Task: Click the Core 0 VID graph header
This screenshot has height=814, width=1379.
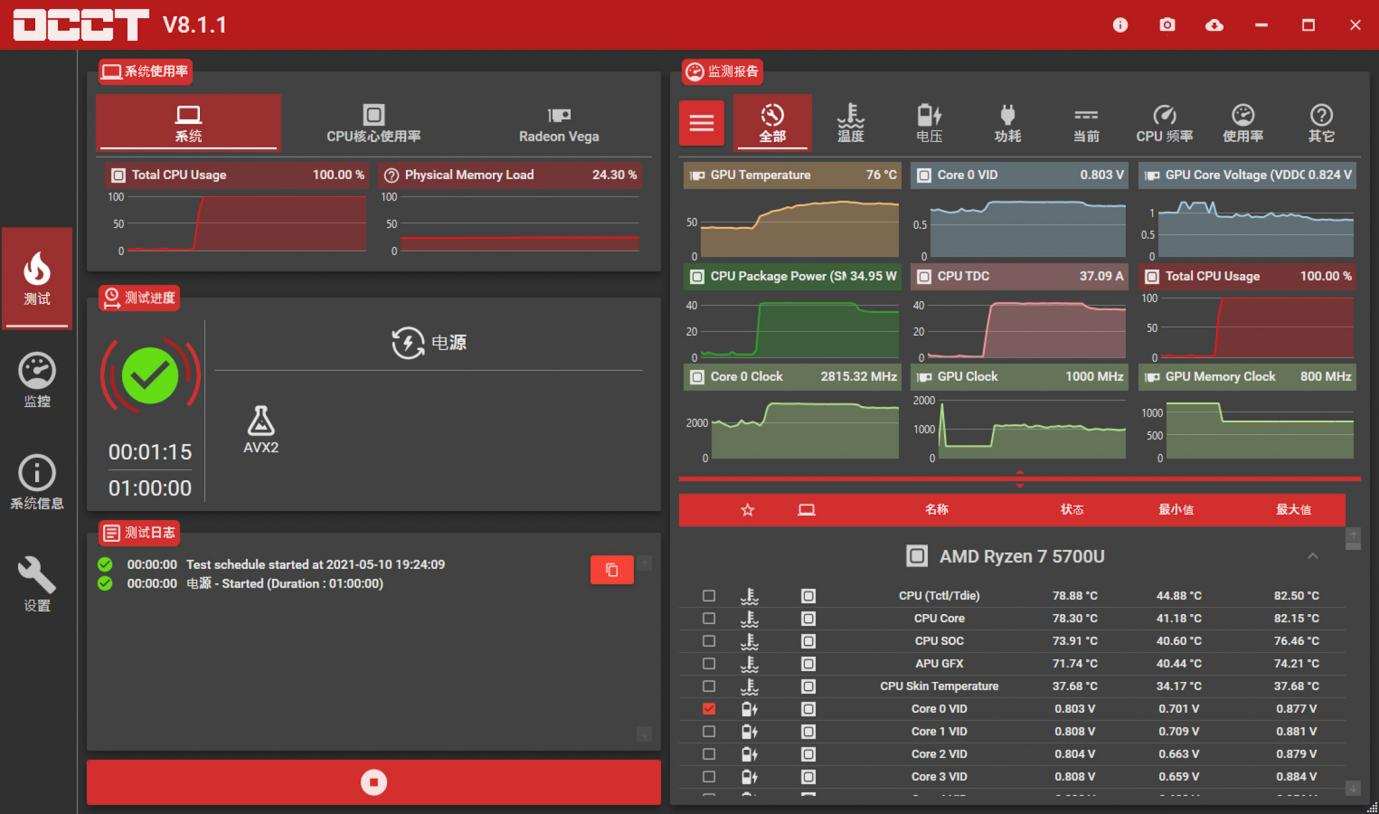Action: [x=1019, y=175]
